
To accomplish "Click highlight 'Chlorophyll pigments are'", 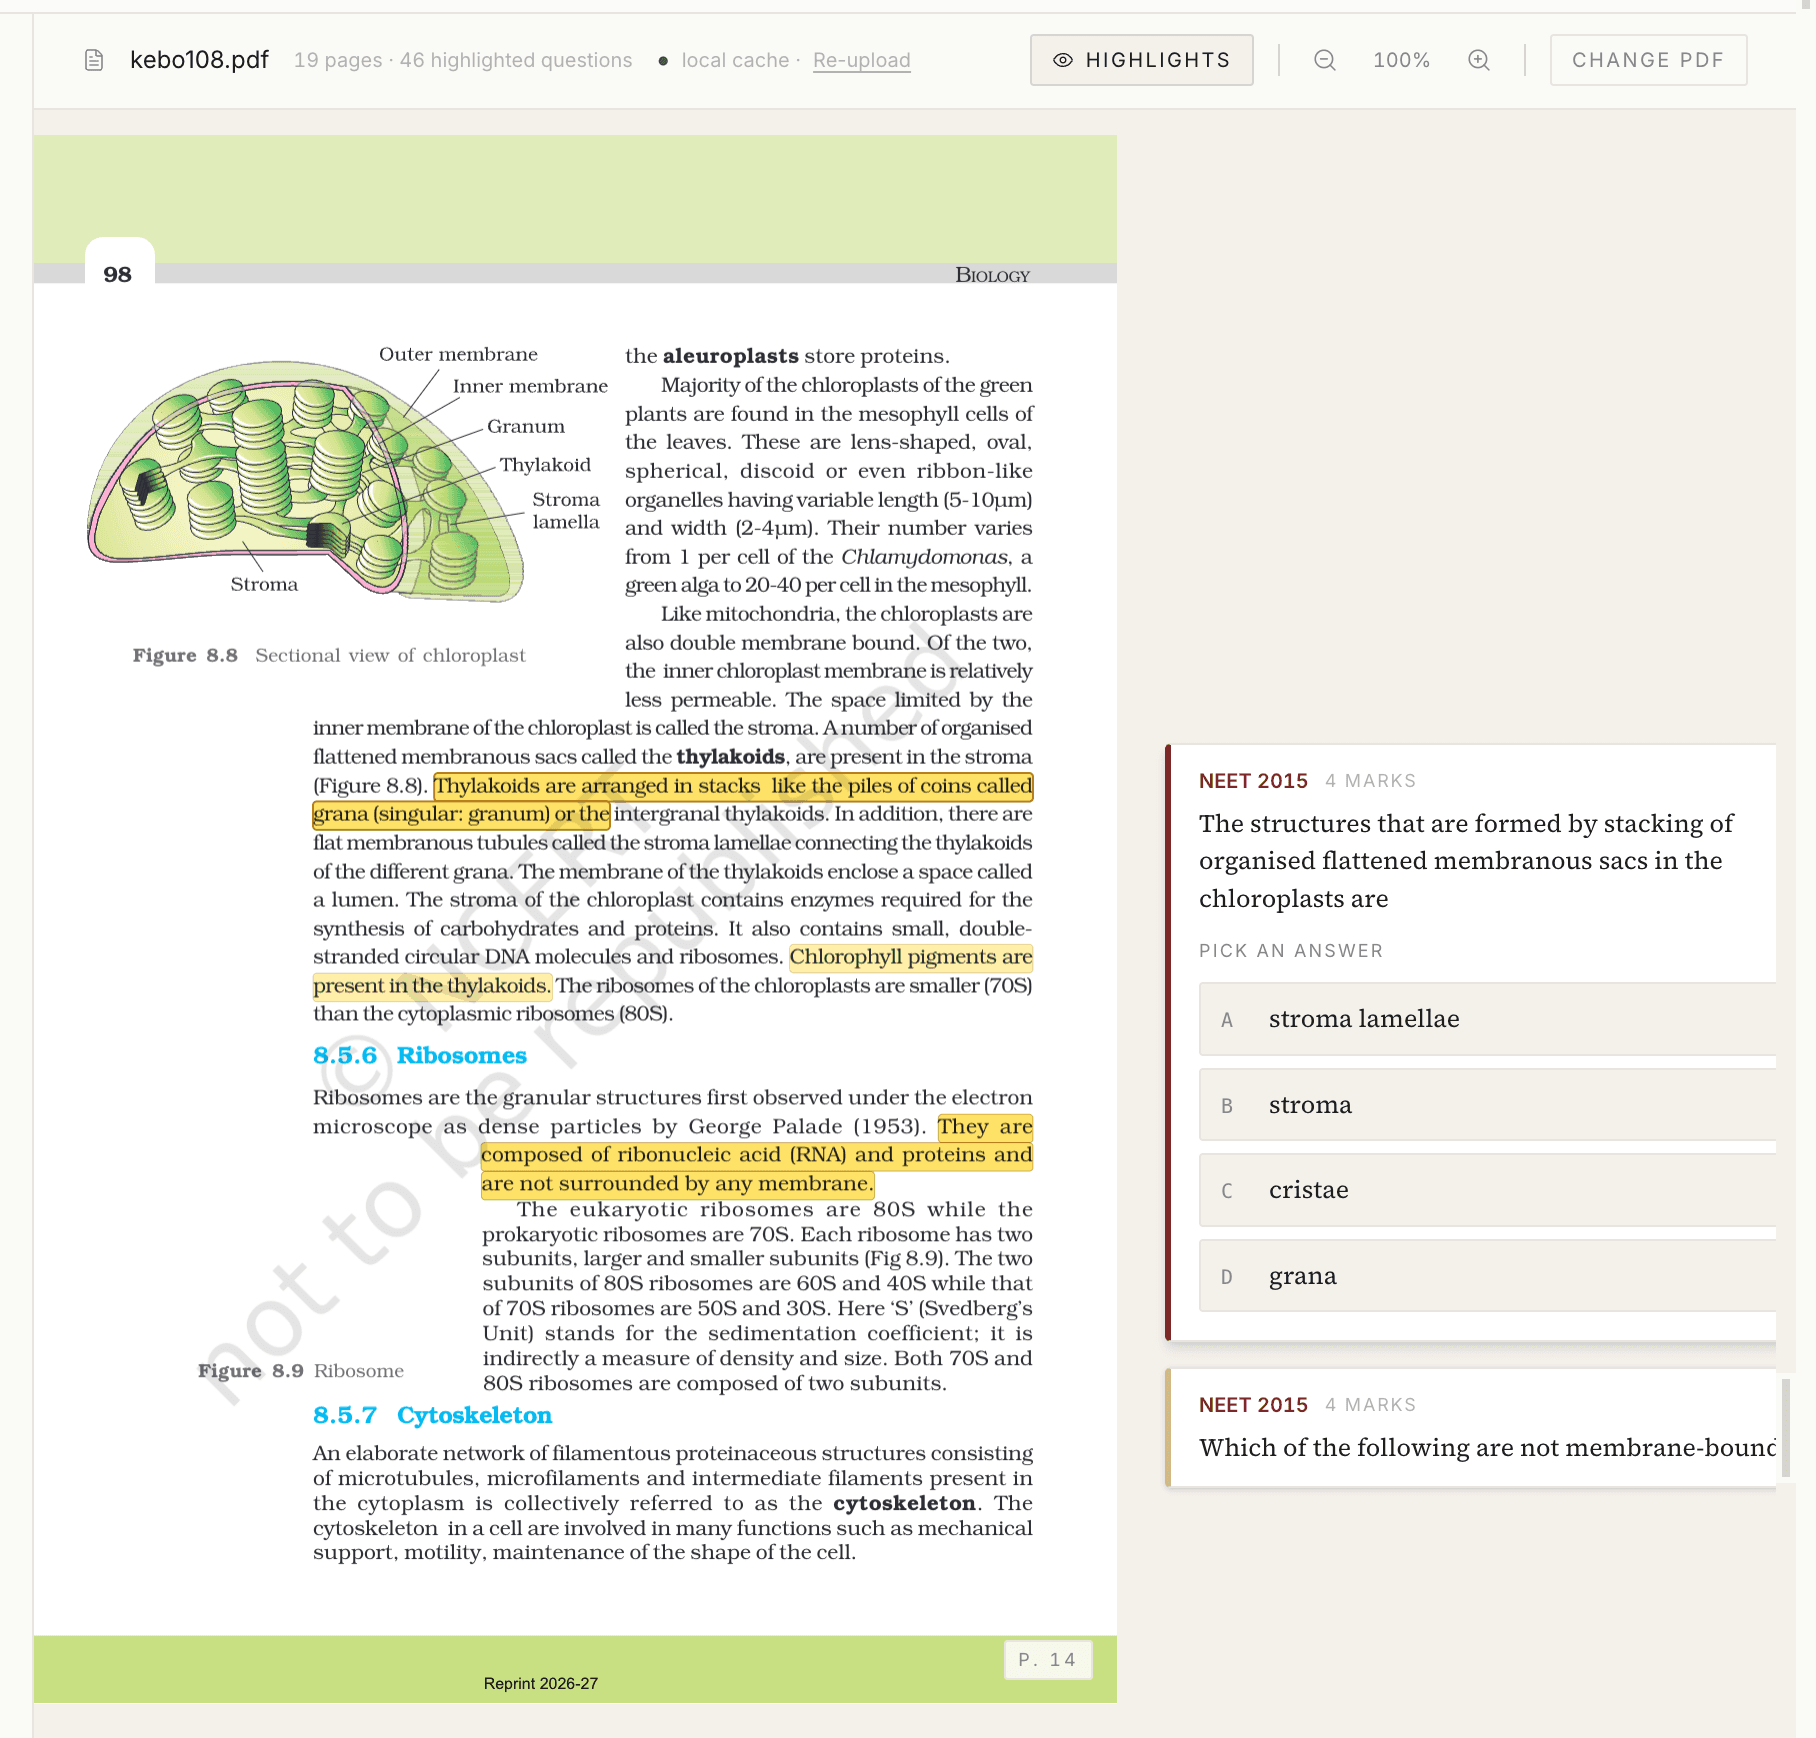I will pyautogui.click(x=911, y=957).
